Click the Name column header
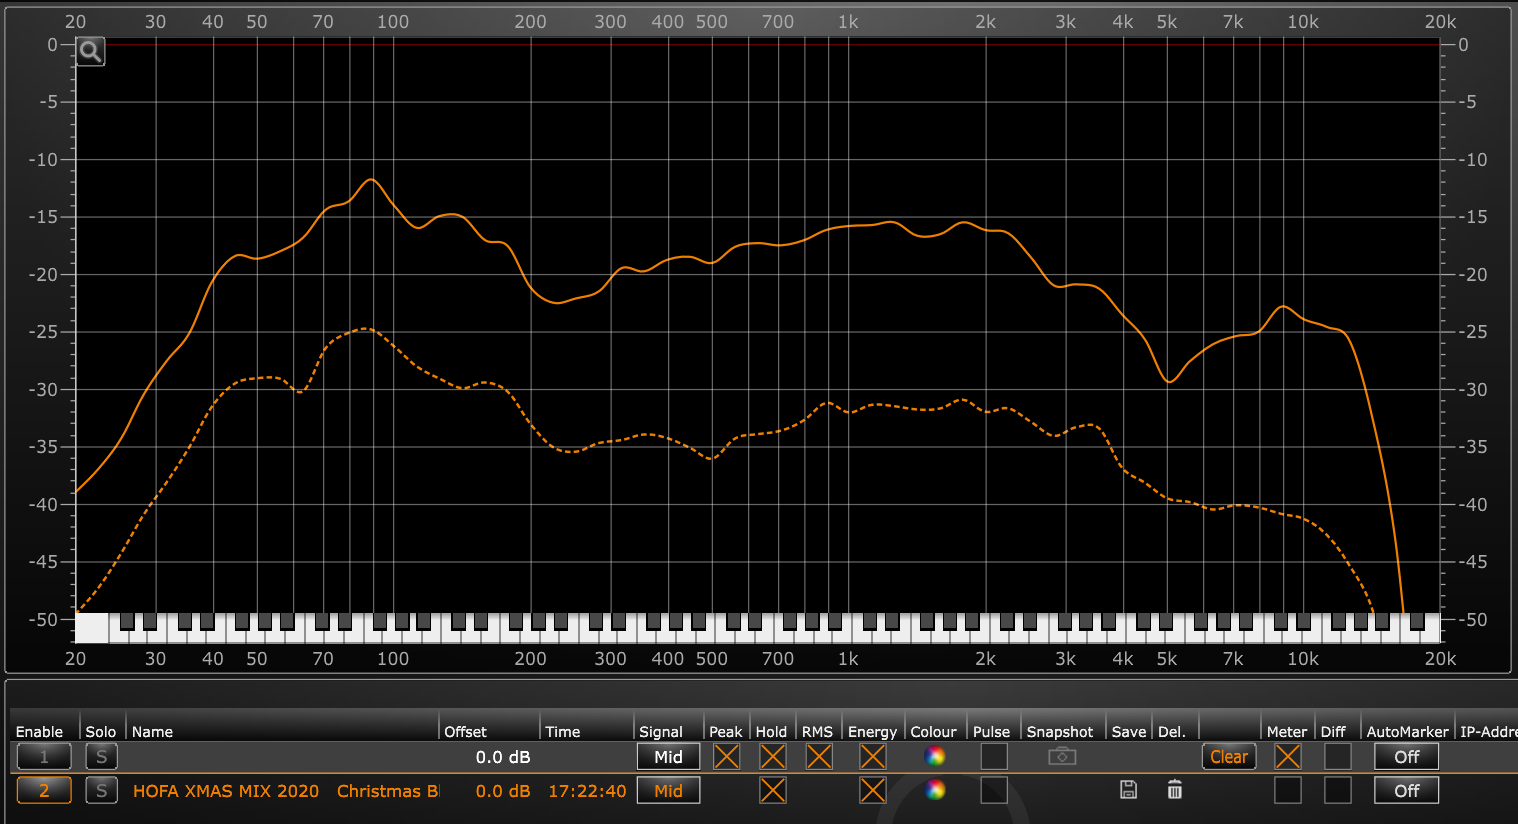Viewport: 1518px width, 824px height. click(x=153, y=732)
